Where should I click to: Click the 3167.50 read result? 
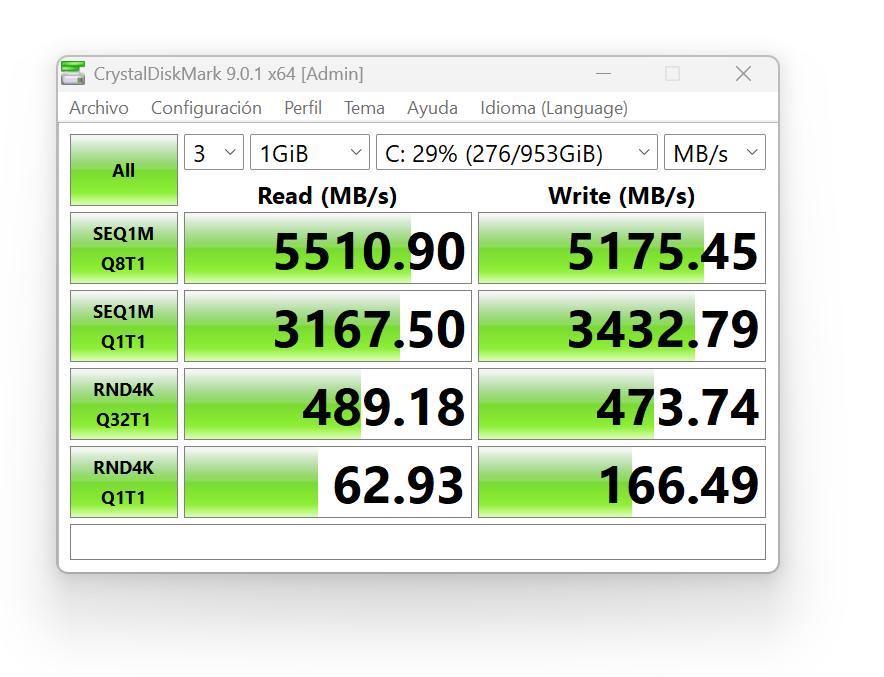coord(328,326)
